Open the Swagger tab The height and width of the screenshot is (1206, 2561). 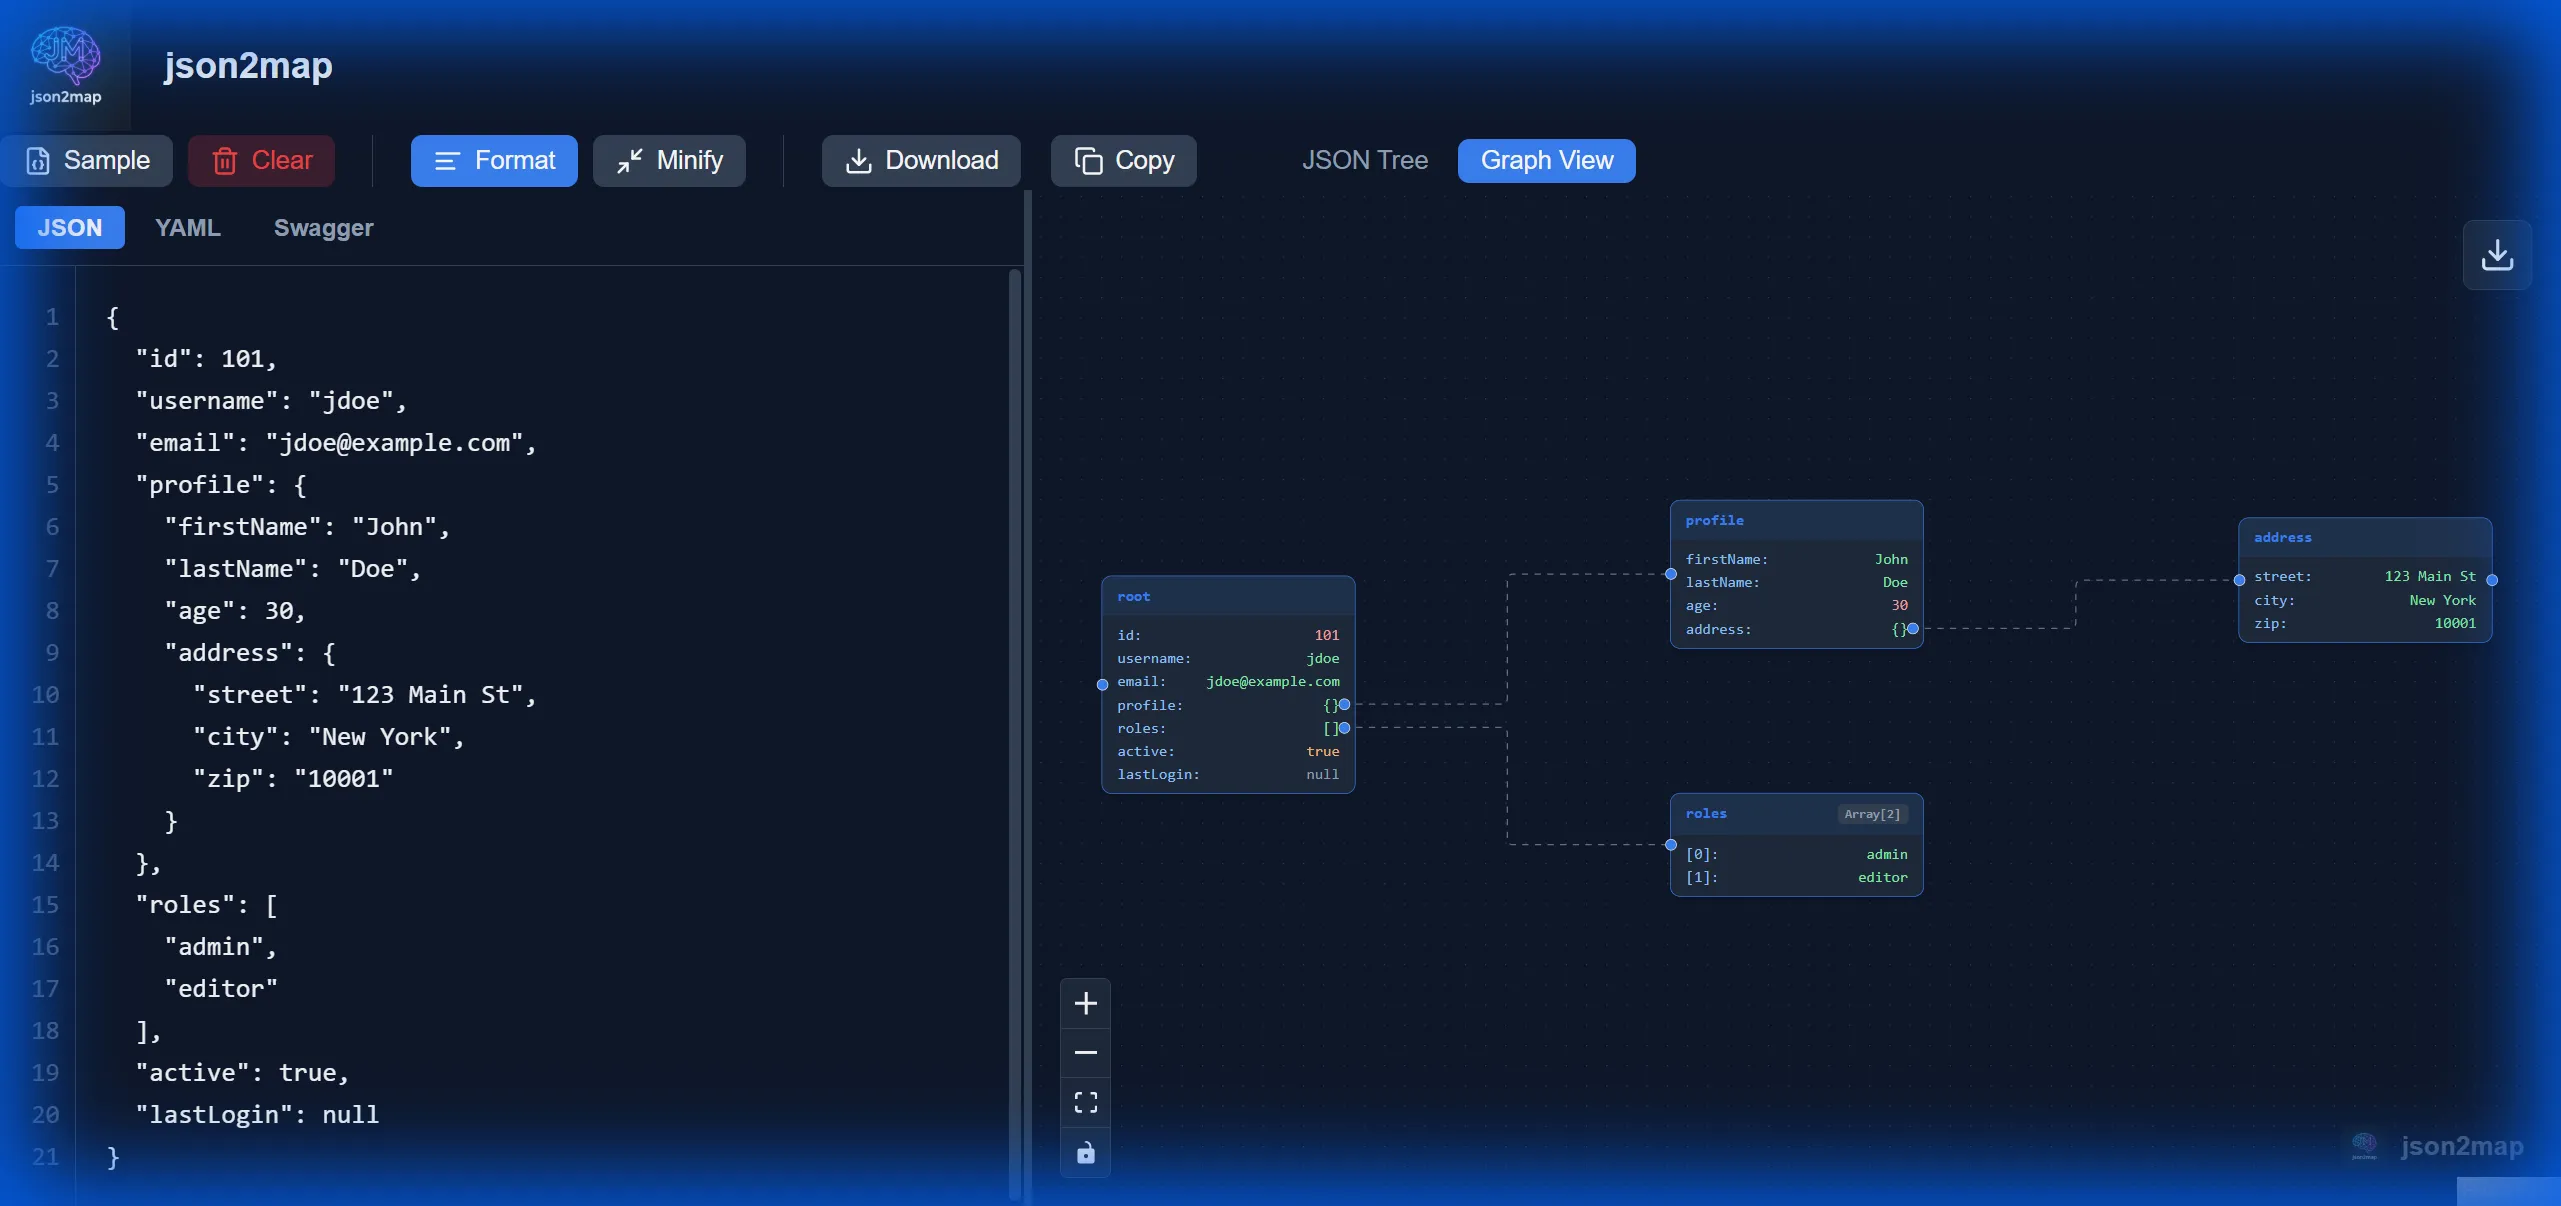click(x=323, y=228)
